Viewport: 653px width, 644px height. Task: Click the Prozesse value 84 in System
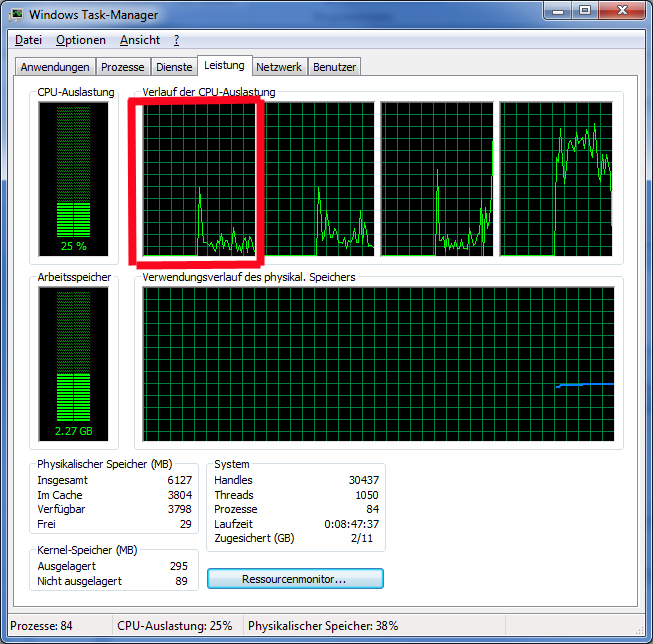[372, 509]
